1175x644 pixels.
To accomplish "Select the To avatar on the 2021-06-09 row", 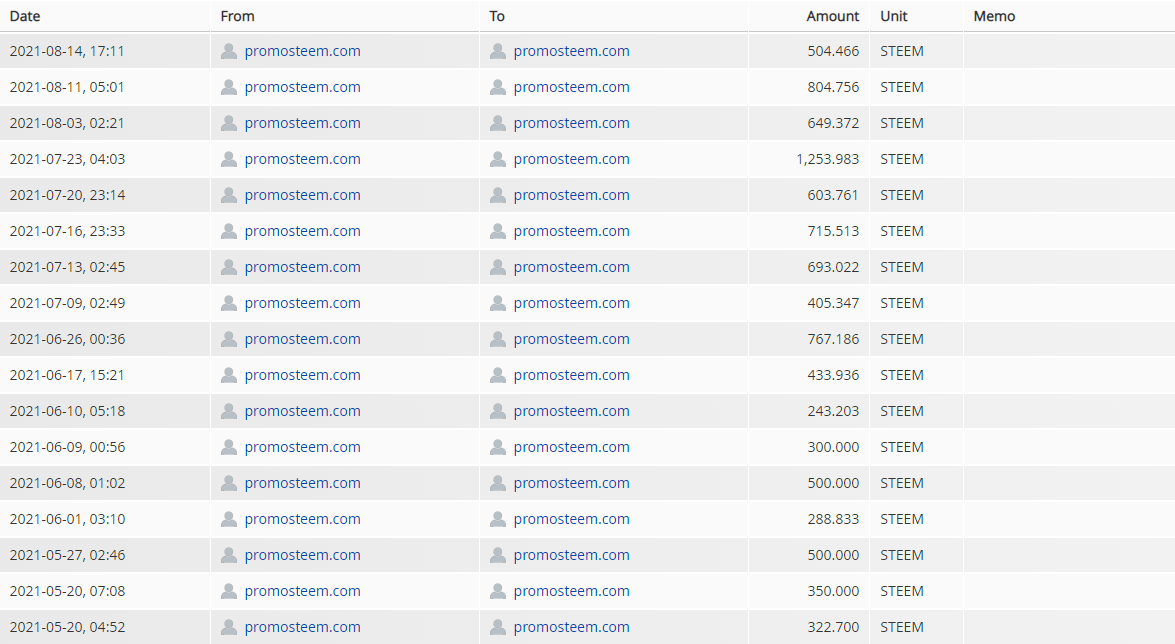I will tap(497, 447).
